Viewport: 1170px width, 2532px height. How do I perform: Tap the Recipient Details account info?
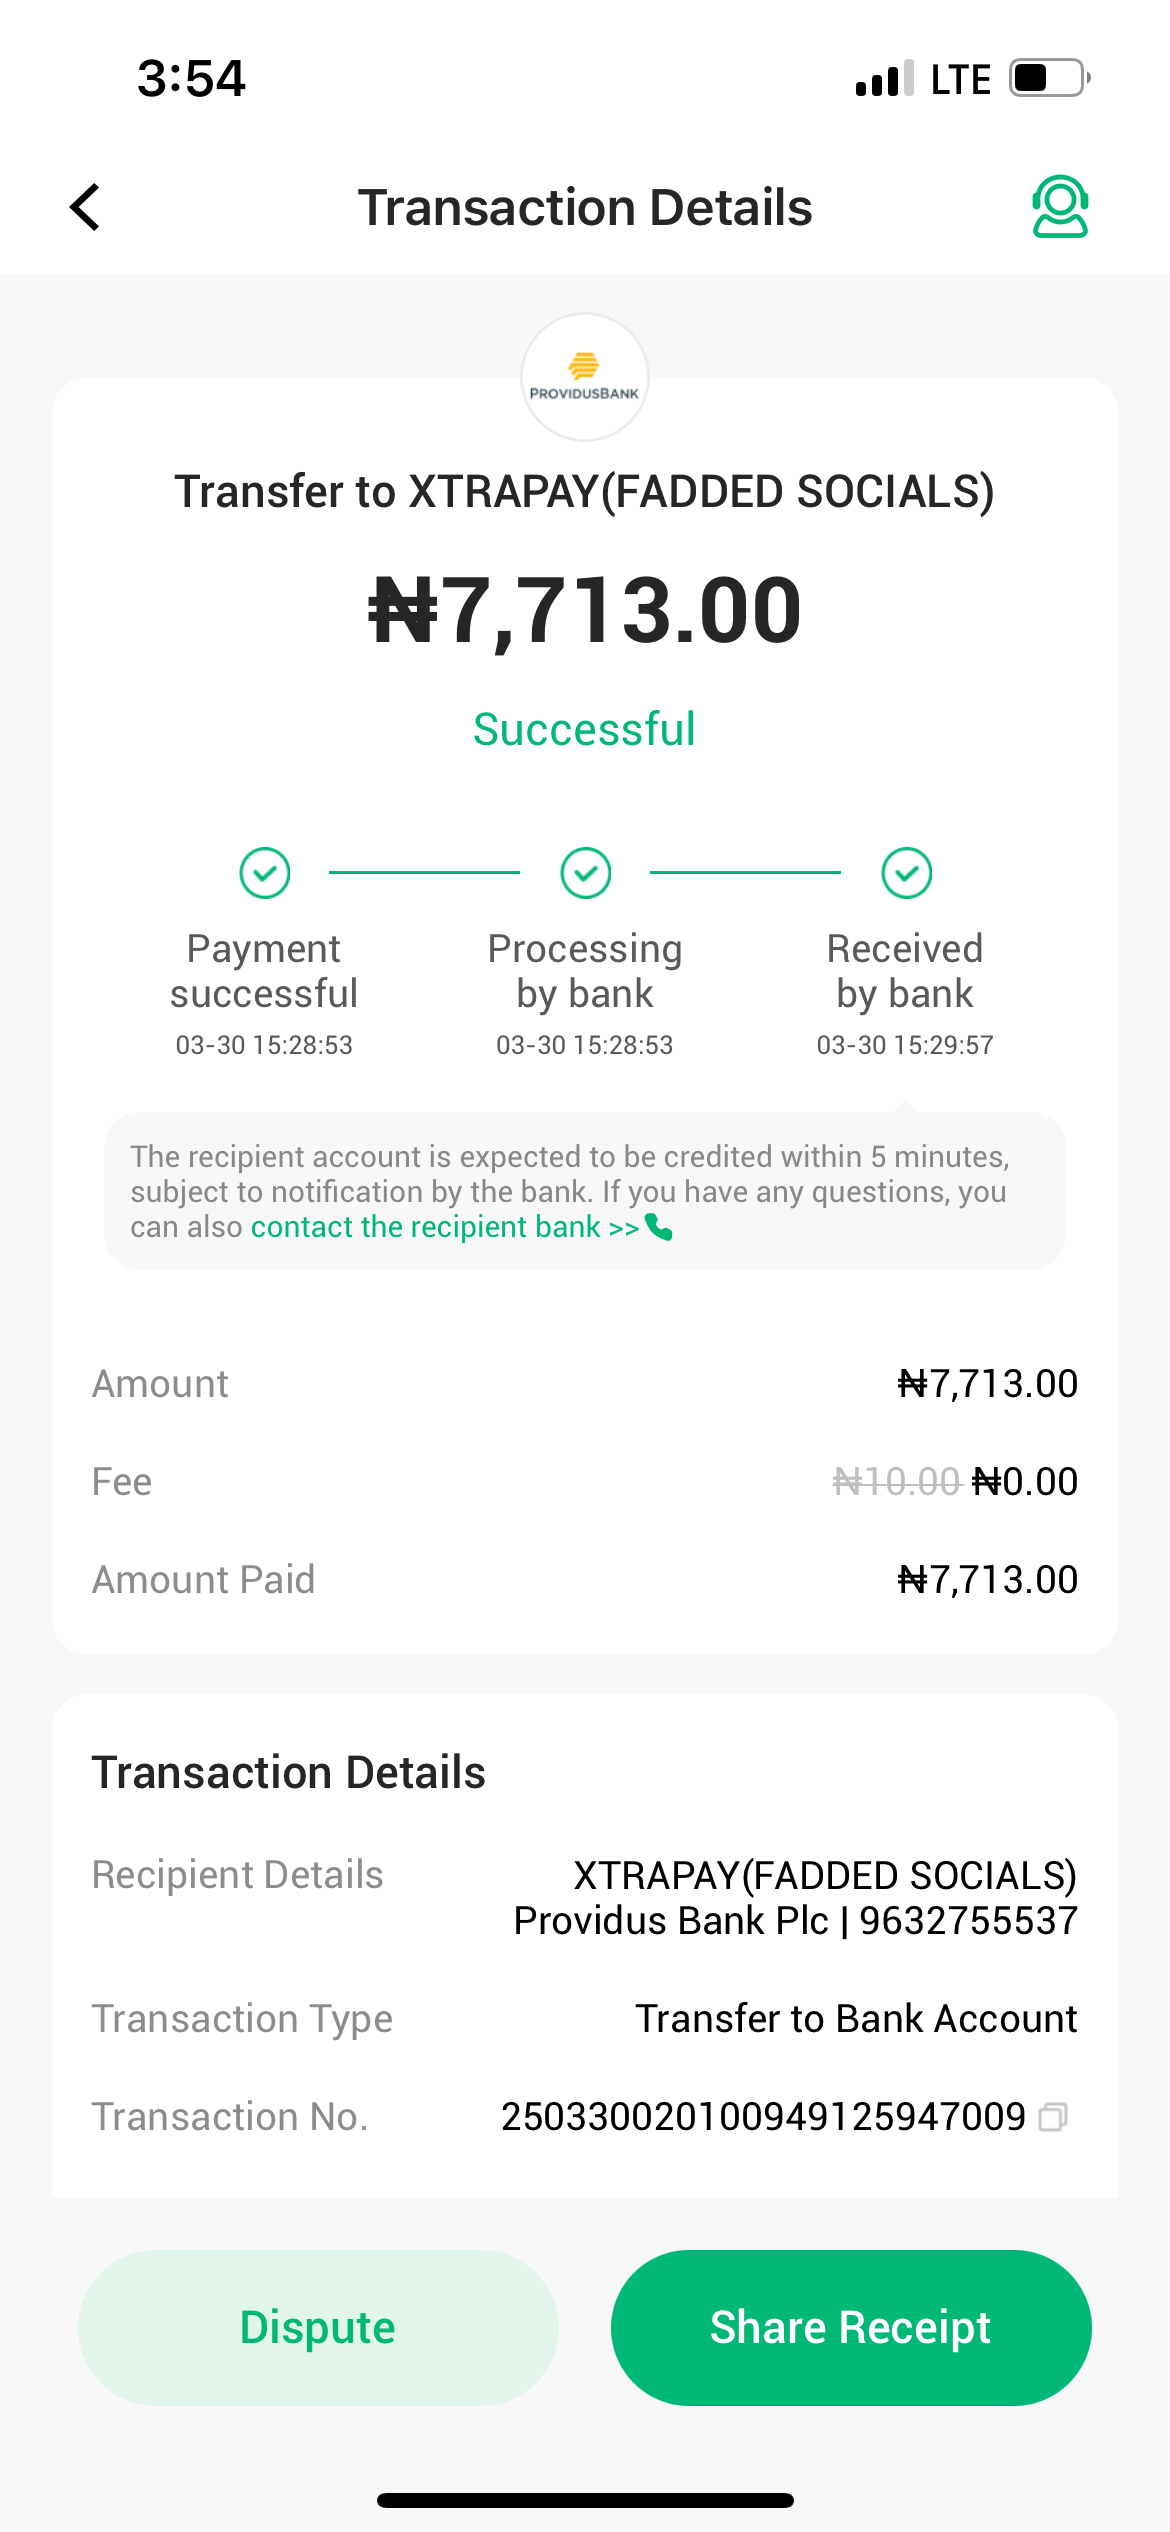point(795,1898)
